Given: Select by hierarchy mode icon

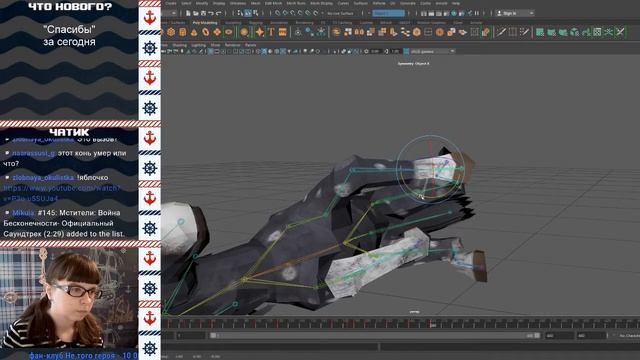Looking at the screenshot, I should 240,13.
